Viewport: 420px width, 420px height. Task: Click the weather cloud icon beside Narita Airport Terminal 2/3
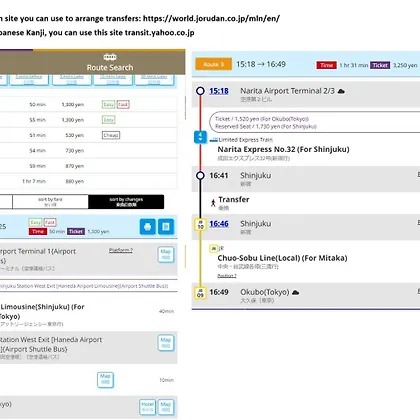341,91
